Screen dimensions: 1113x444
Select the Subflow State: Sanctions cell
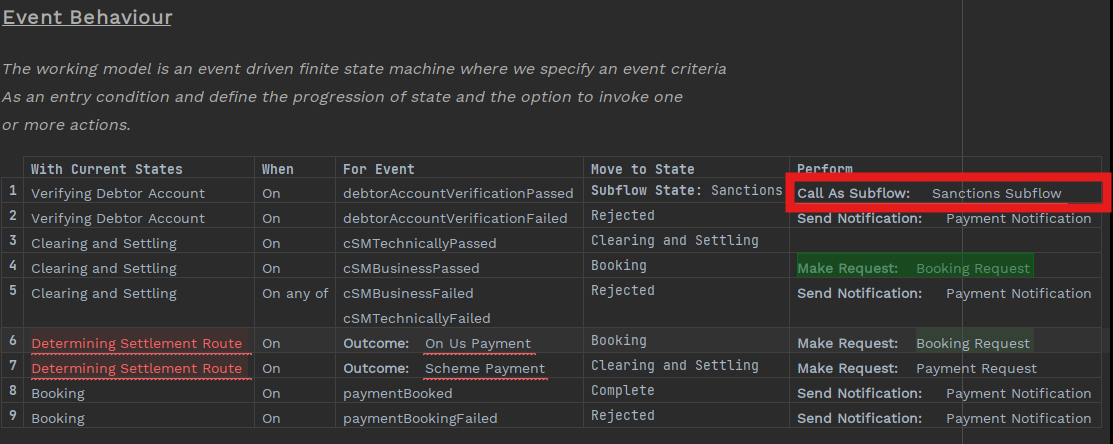click(686, 190)
